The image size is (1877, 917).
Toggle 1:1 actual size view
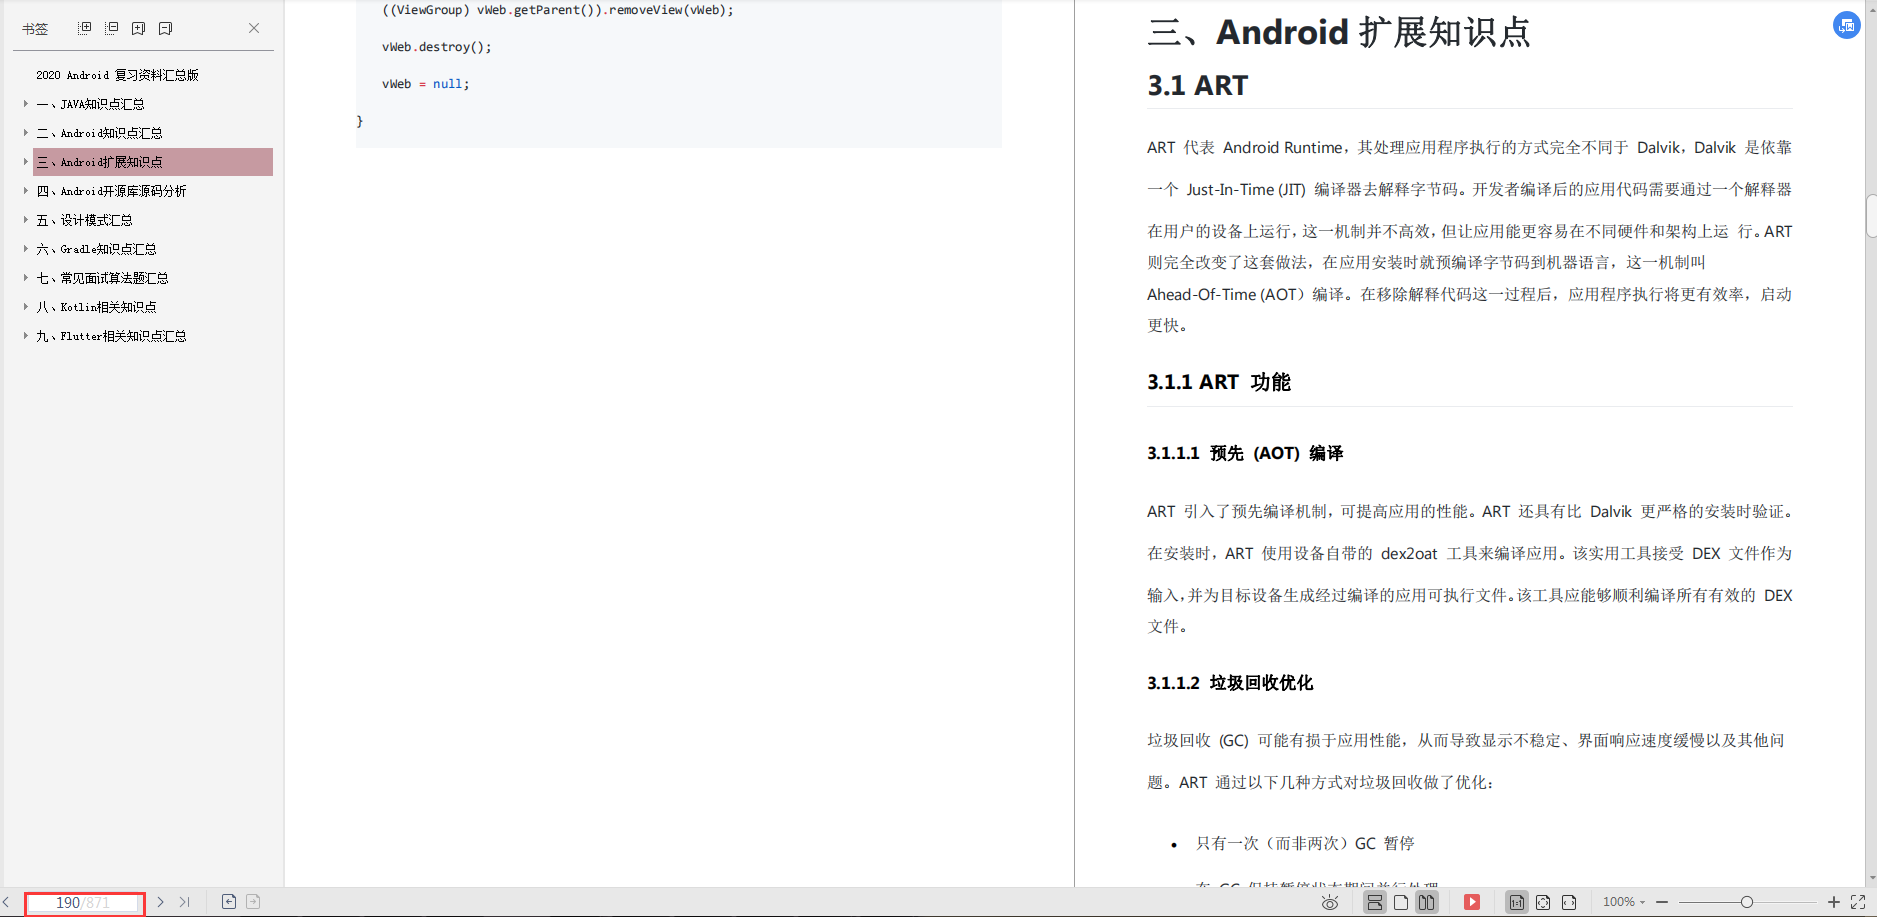pyautogui.click(x=1517, y=902)
